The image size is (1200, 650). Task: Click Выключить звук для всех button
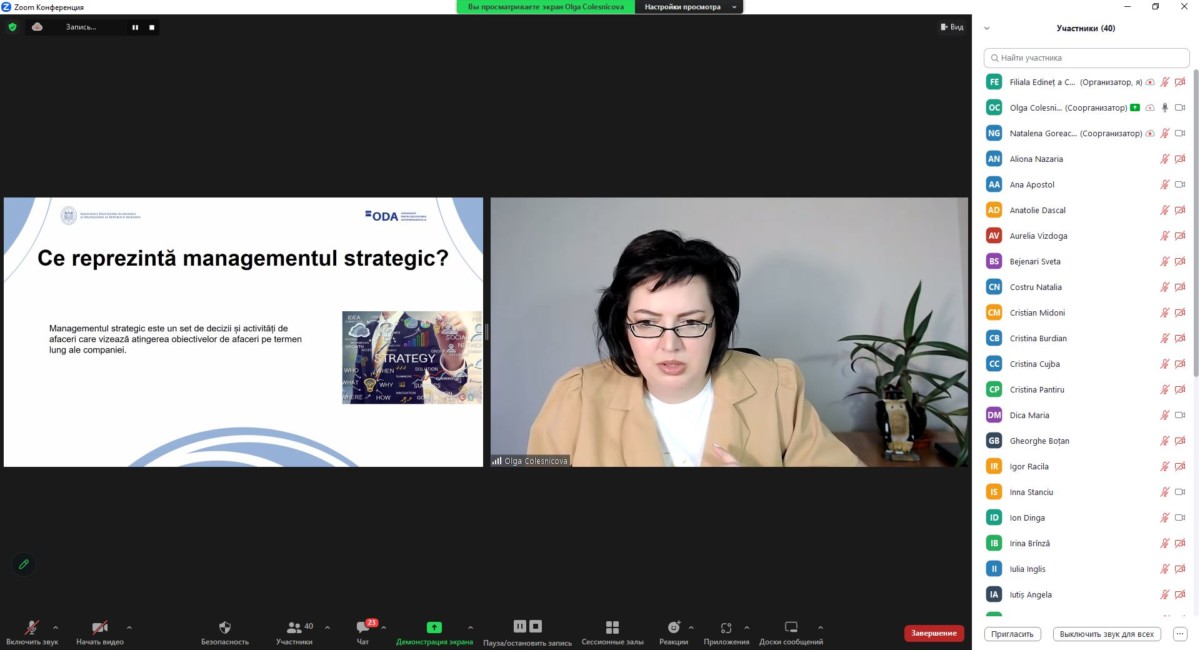[x=1107, y=634]
